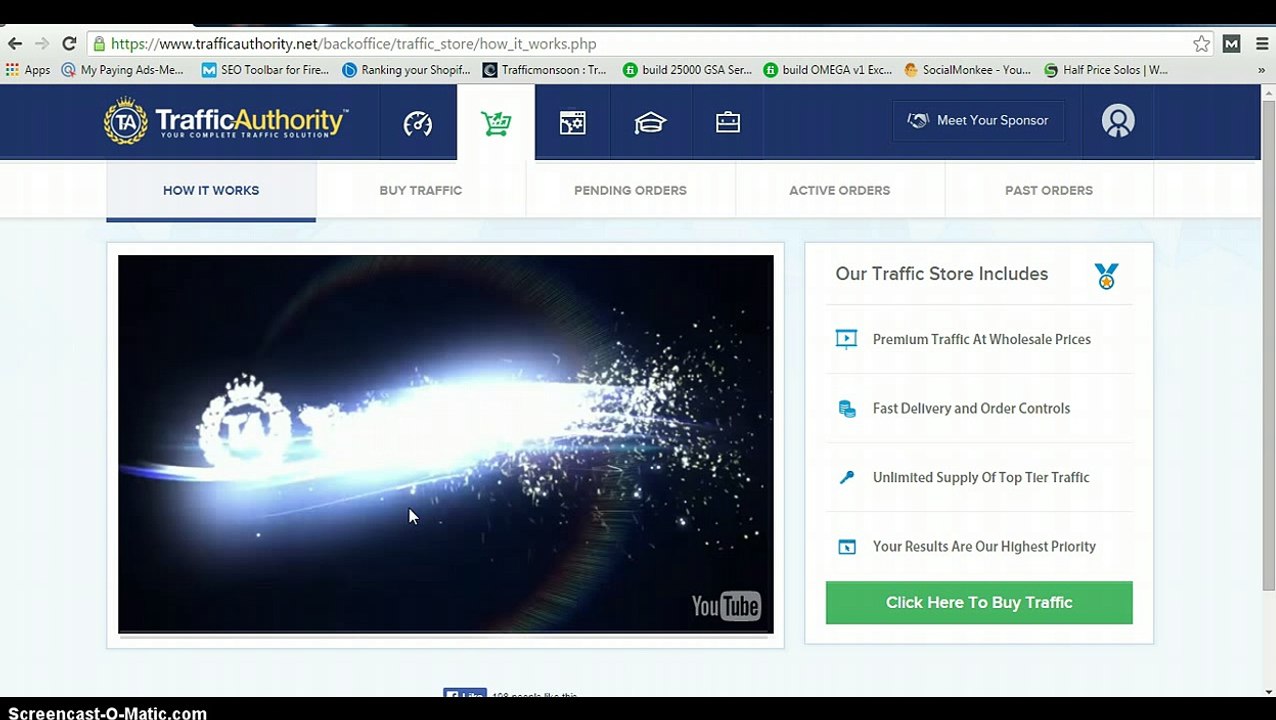This screenshot has width=1276, height=720.
Task: Click the Unlimited Supply key icon
Action: tap(847, 477)
